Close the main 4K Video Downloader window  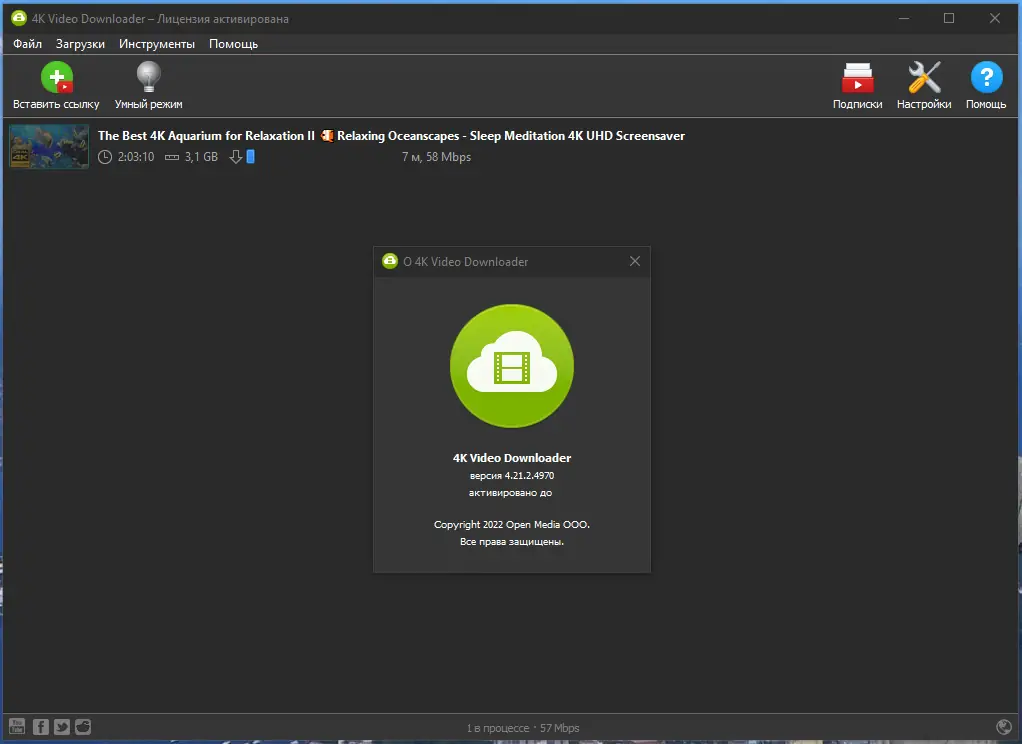(x=995, y=18)
